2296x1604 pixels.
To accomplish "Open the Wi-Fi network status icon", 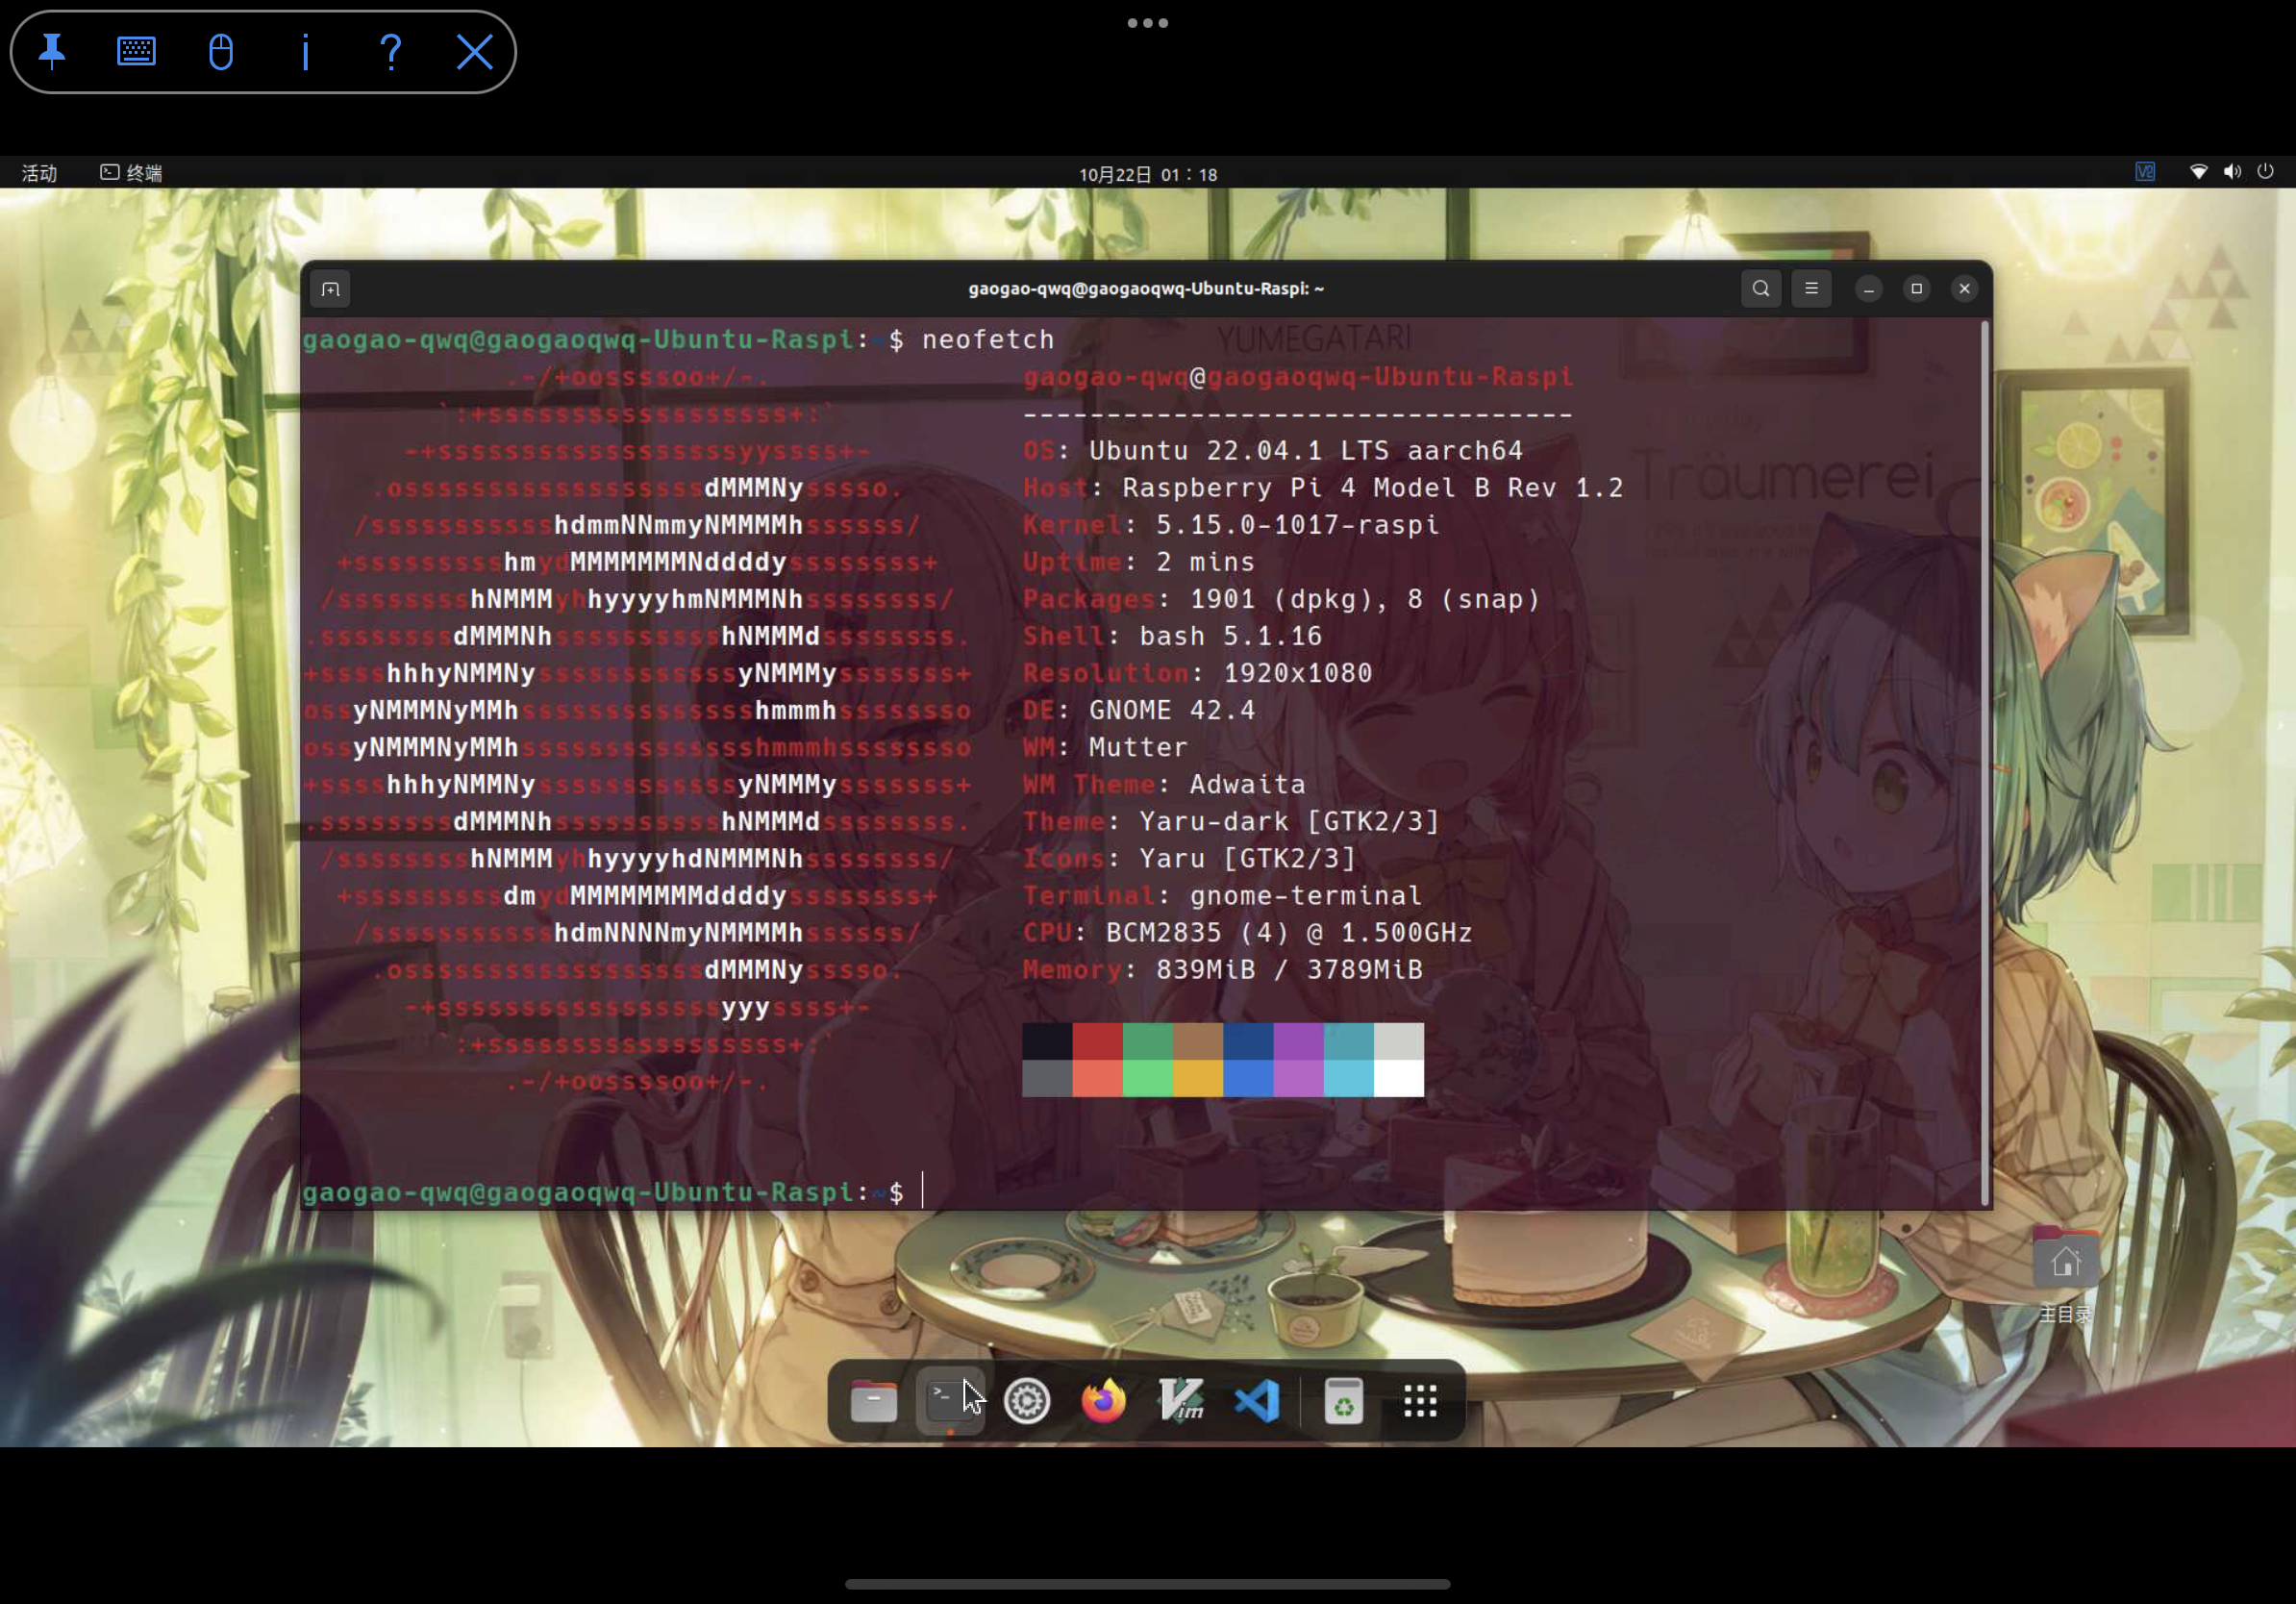I will pyautogui.click(x=2198, y=172).
